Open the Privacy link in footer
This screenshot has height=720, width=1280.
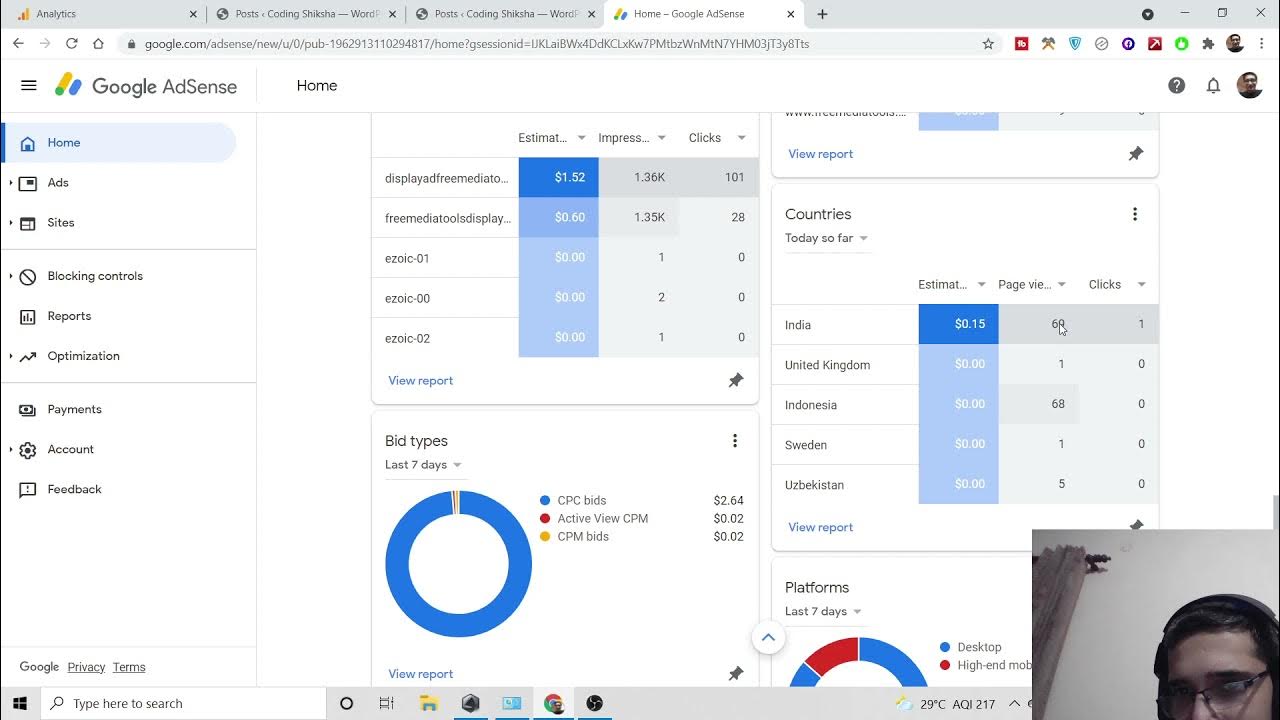click(x=86, y=667)
